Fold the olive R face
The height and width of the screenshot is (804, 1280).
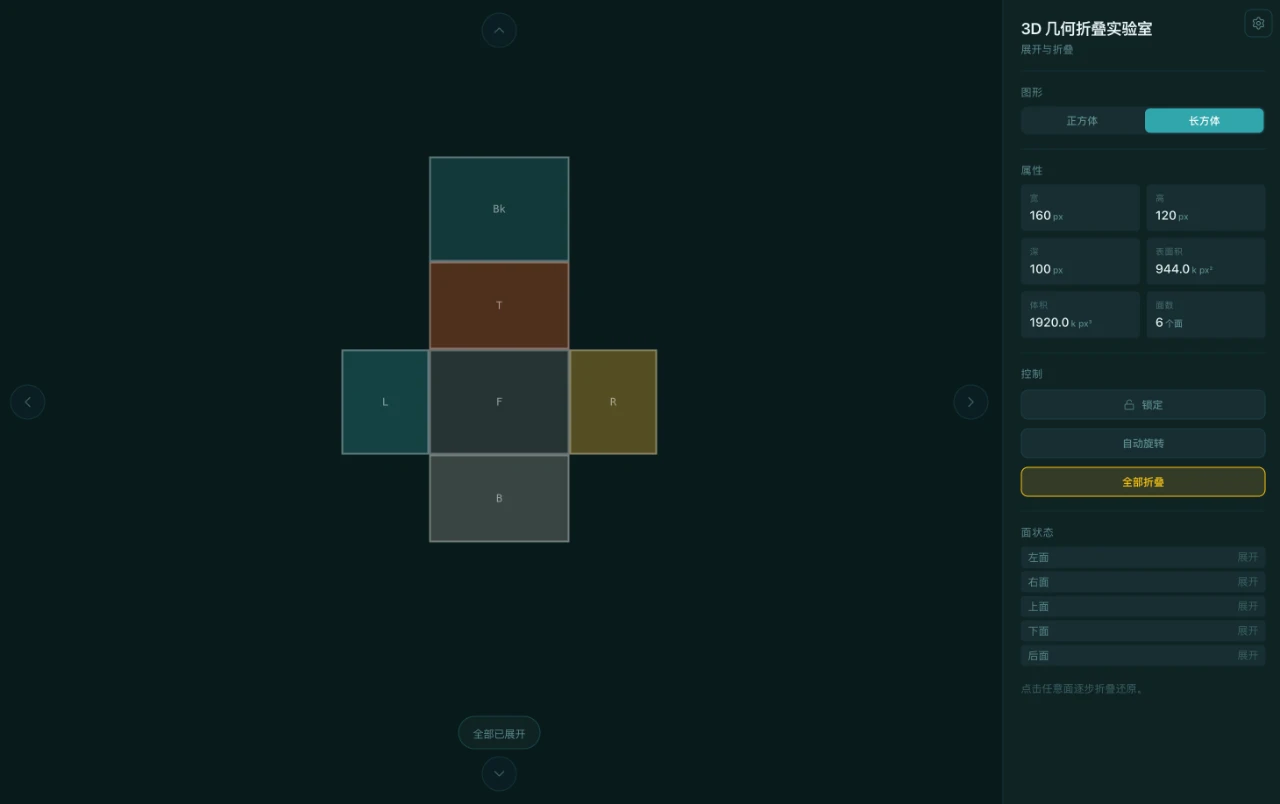[x=613, y=402]
